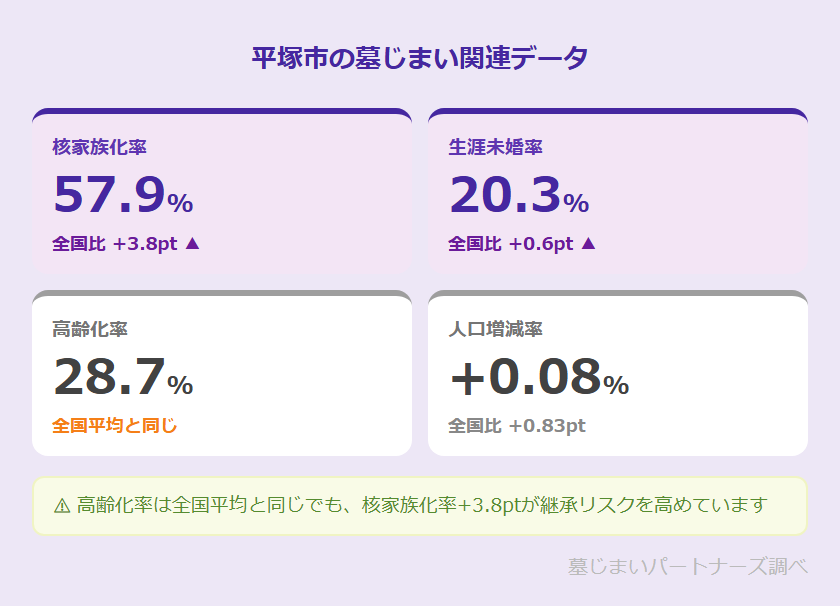
Task: Click the +0.08% value
Action: pos(538,378)
